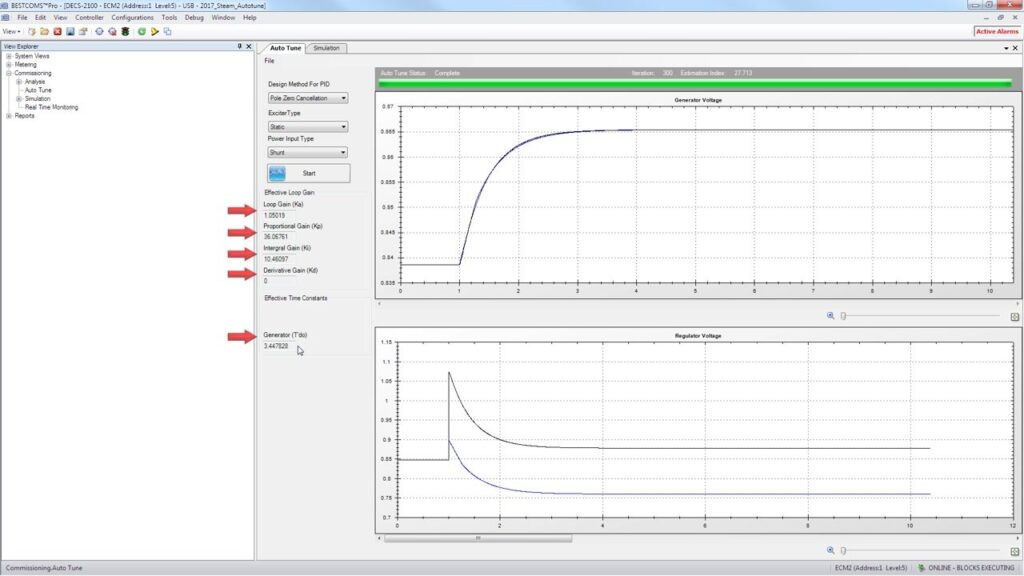Open the Design Method For PID dropdown
1024x576 pixels.
pos(308,98)
